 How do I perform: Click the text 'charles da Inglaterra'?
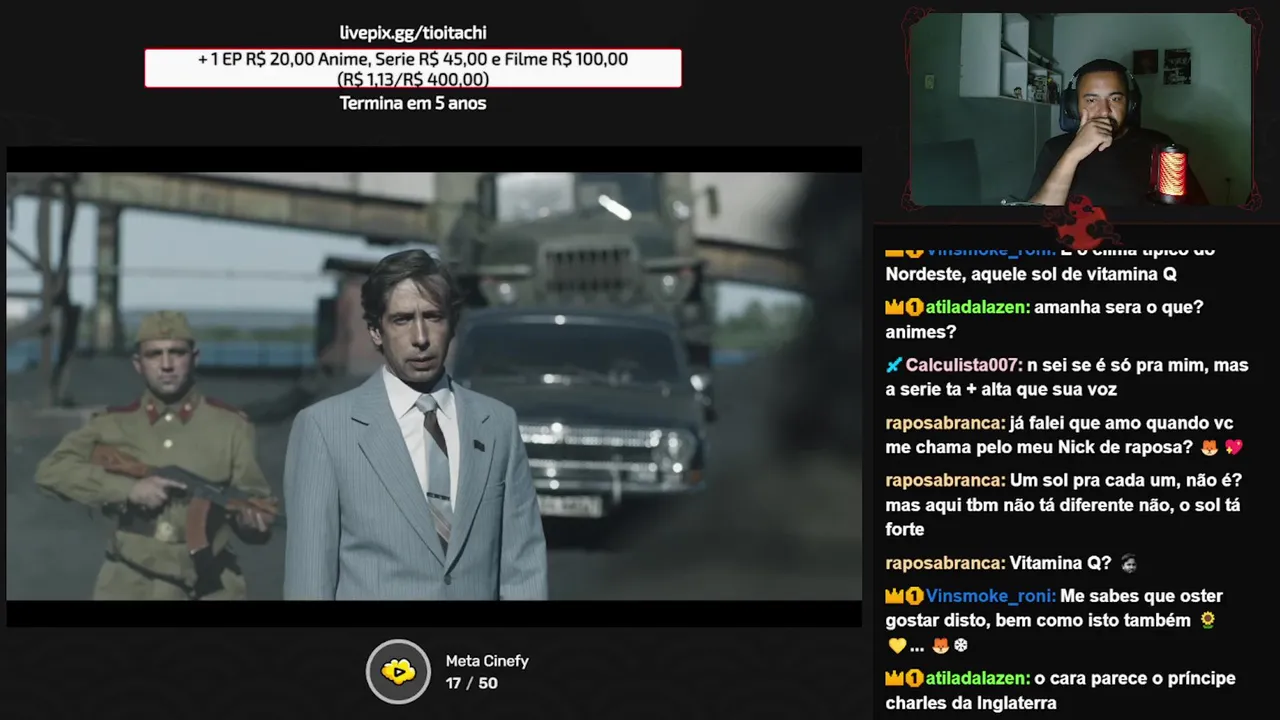tap(971, 704)
